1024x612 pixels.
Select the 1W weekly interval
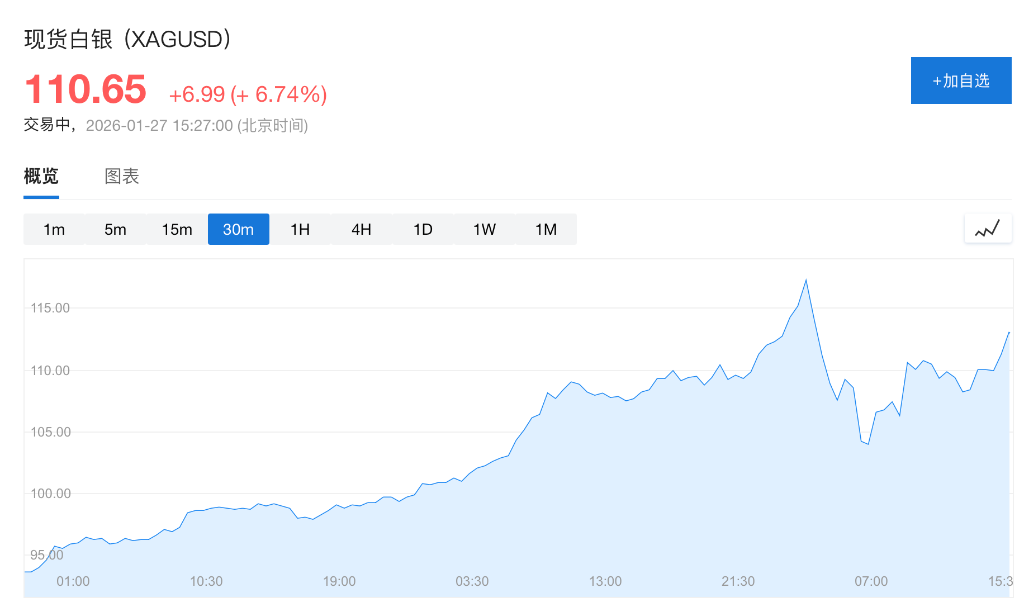pyautogui.click(x=484, y=229)
